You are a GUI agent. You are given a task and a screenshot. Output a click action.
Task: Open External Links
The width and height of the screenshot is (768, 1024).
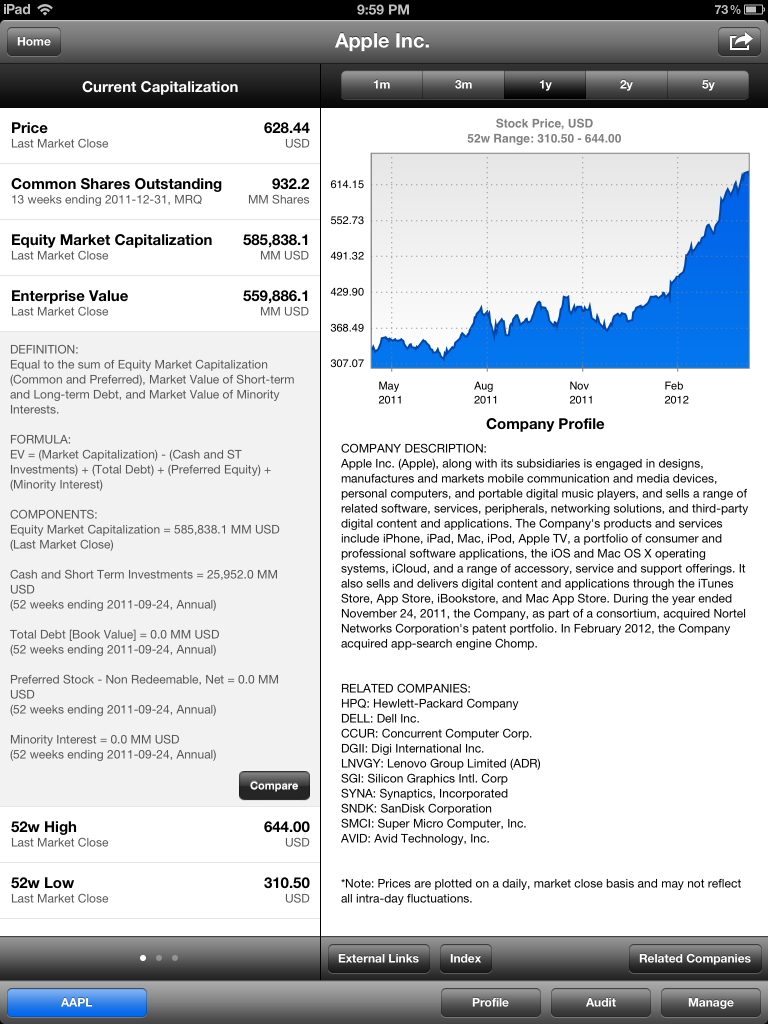379,959
